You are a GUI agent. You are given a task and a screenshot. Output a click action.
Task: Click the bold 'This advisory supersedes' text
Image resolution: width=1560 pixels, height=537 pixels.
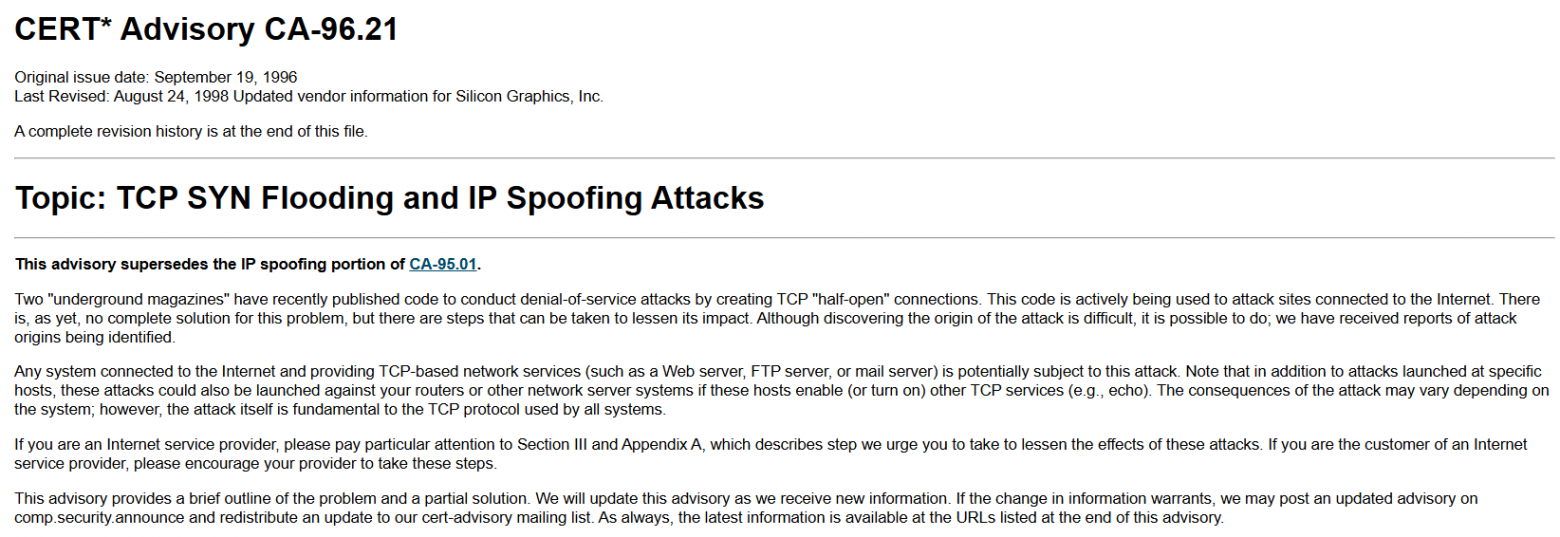211,264
